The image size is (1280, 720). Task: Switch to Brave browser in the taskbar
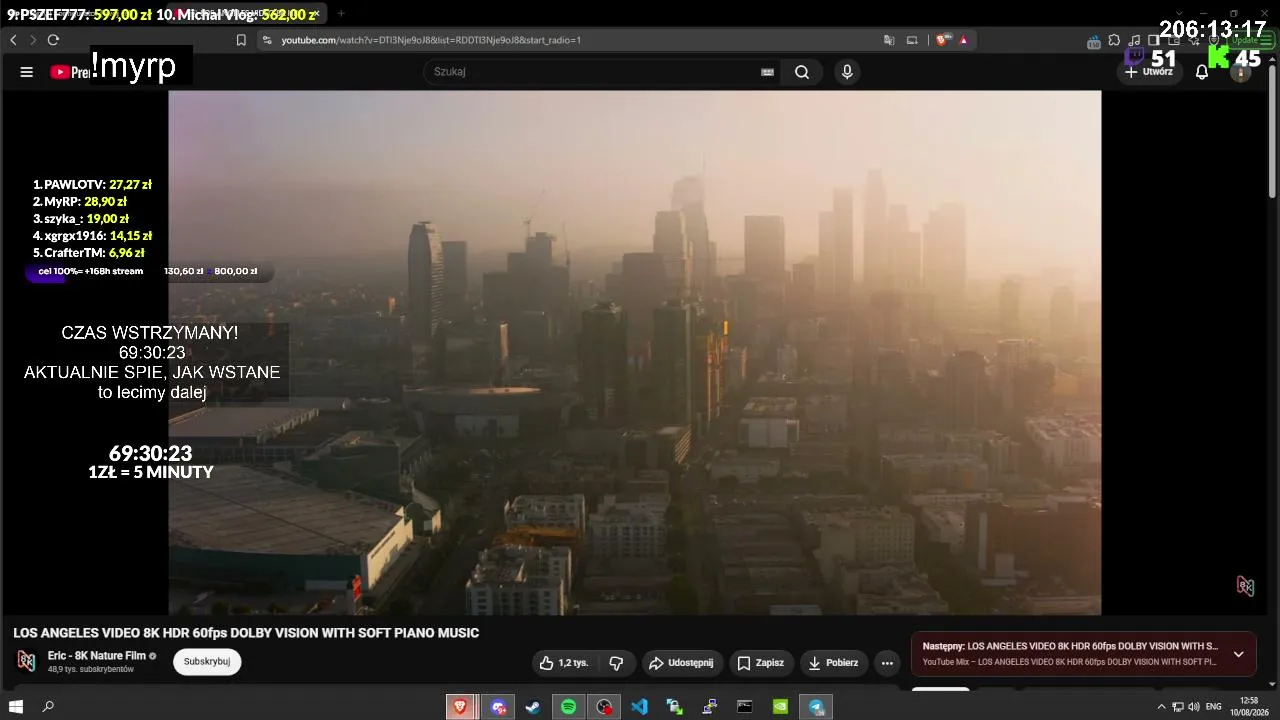pyautogui.click(x=460, y=707)
